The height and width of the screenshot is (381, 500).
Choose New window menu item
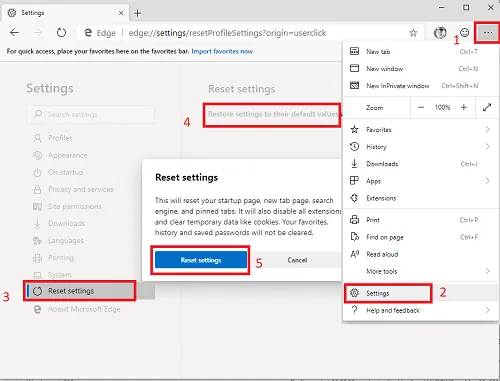tap(421, 69)
